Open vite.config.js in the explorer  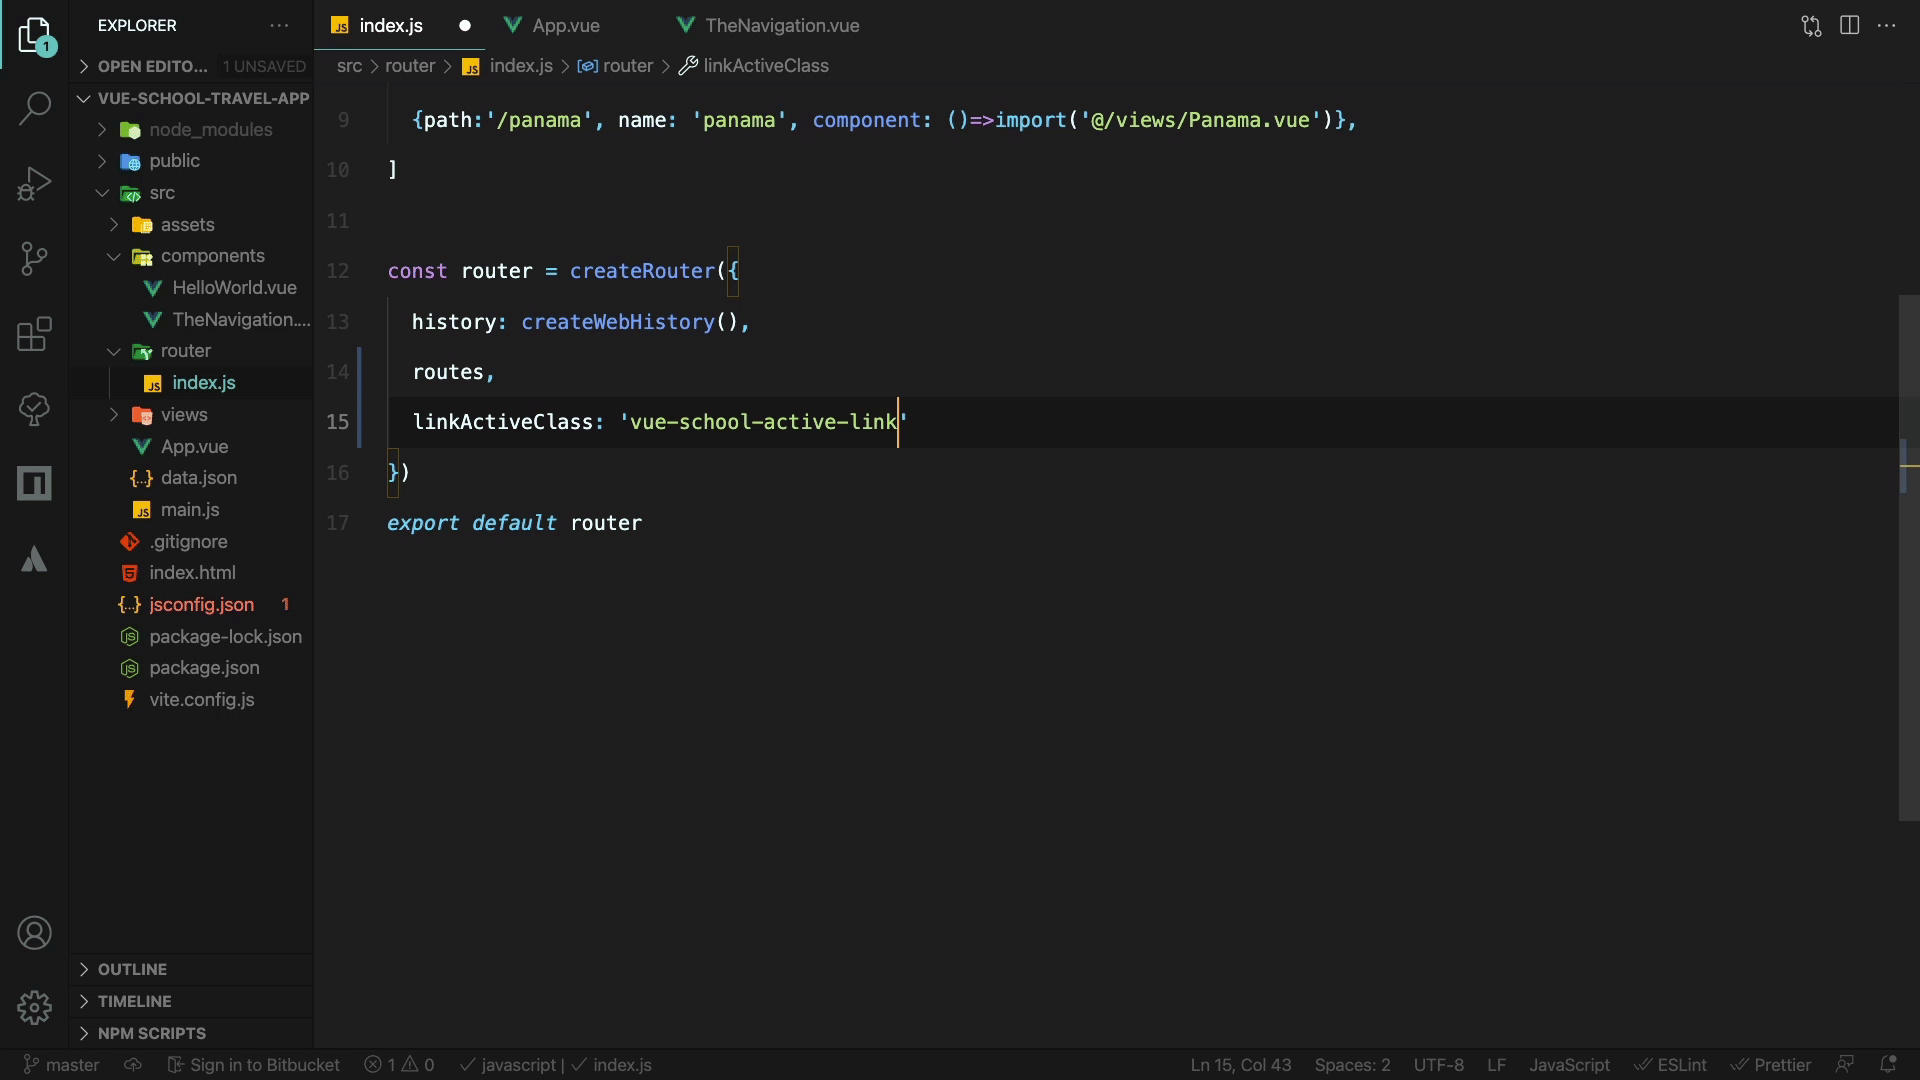pyautogui.click(x=192, y=700)
